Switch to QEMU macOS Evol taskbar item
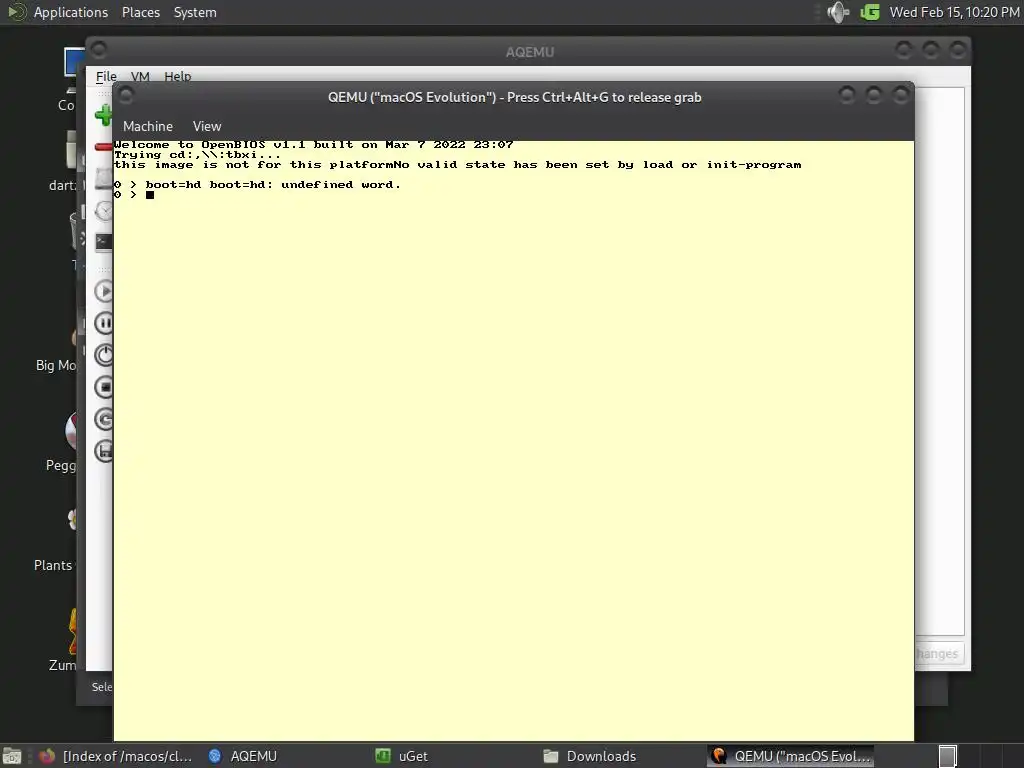This screenshot has width=1024, height=768. coord(791,756)
